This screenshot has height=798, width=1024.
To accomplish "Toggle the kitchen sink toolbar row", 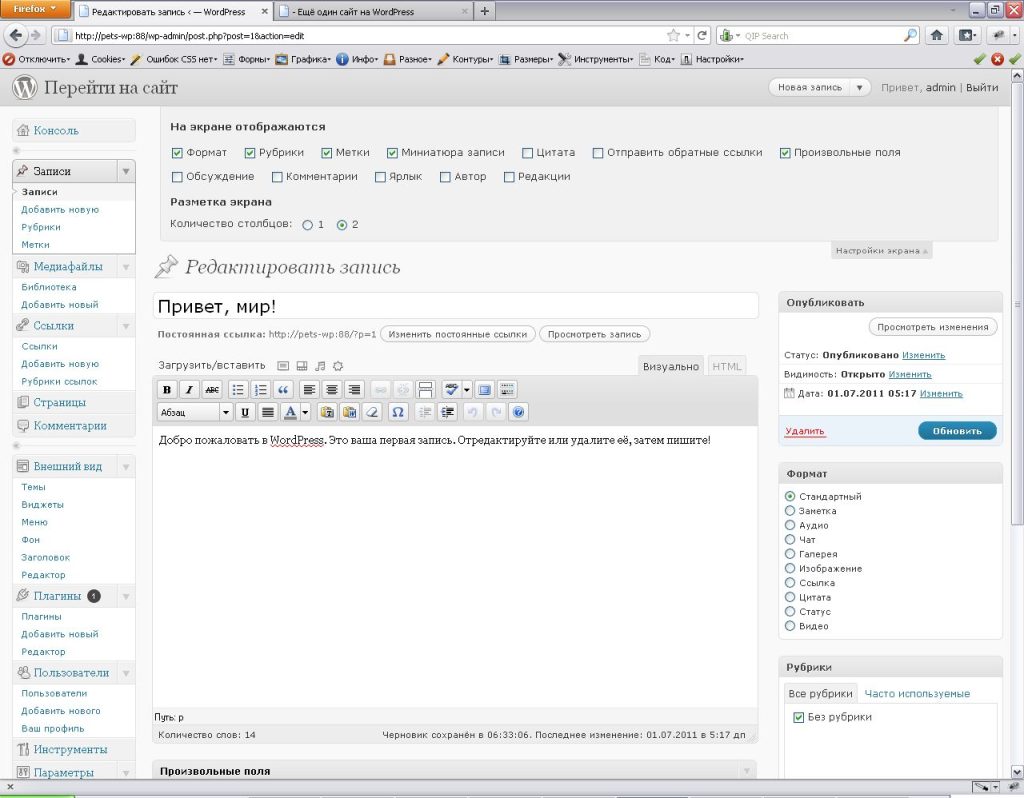I will (x=507, y=390).
